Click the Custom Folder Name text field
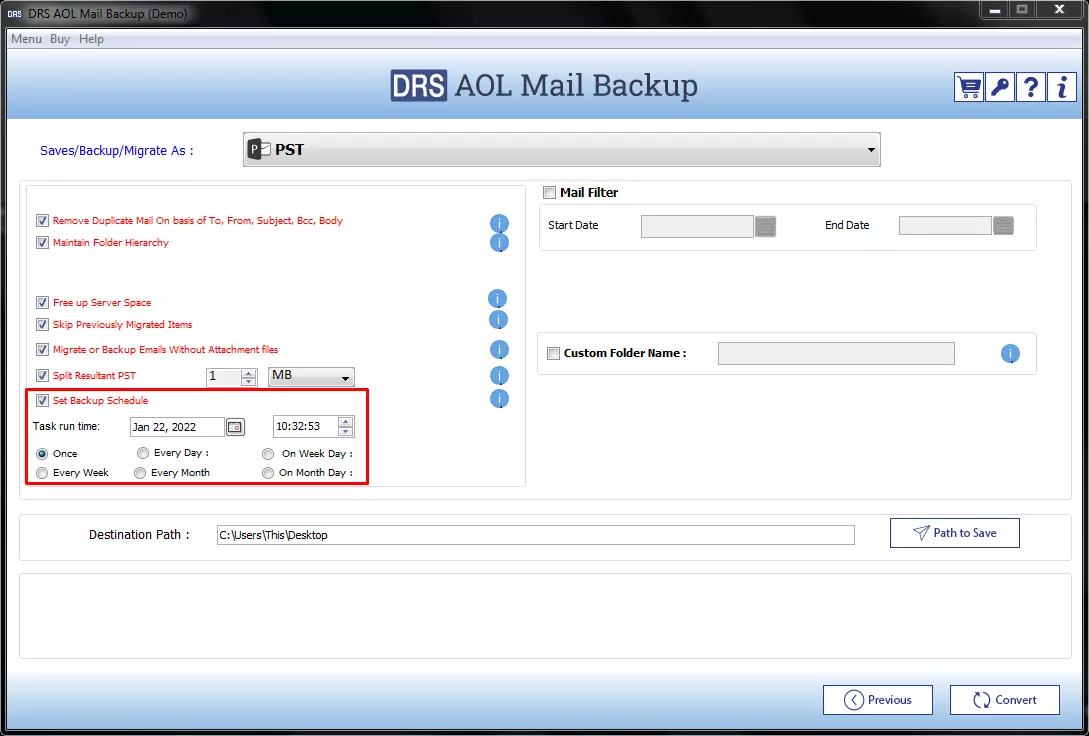This screenshot has height=736, width=1089. click(836, 353)
